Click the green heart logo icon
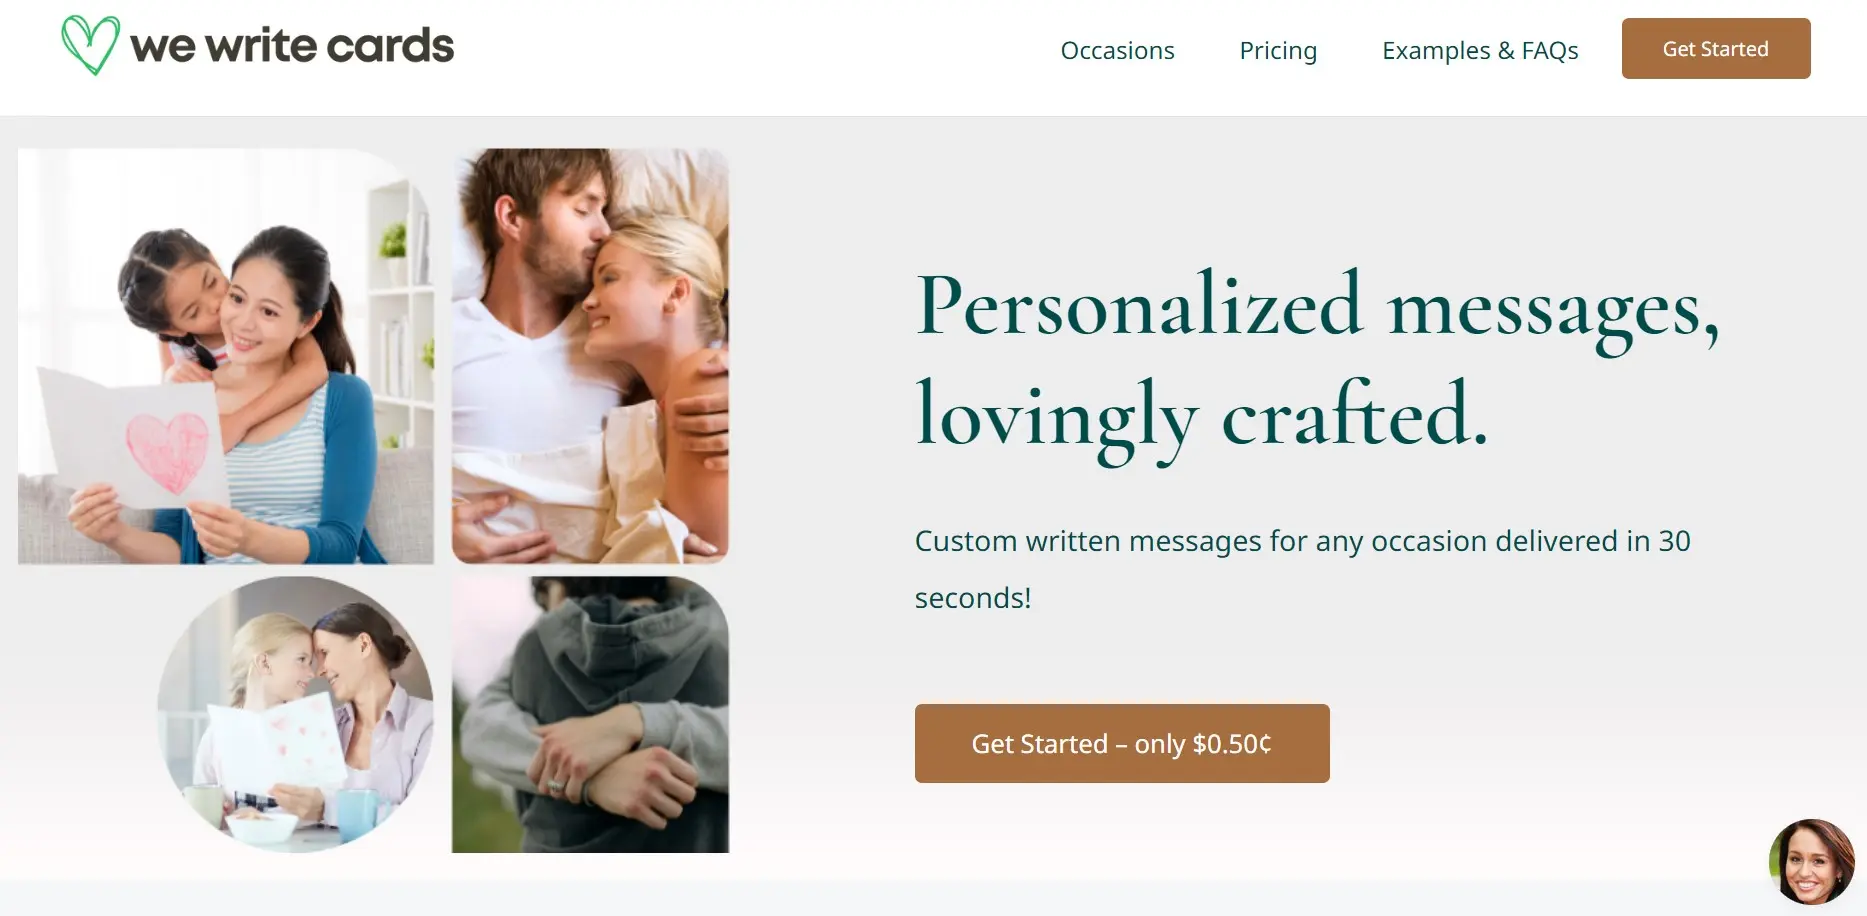Viewport: 1867px width, 916px height. coord(90,45)
